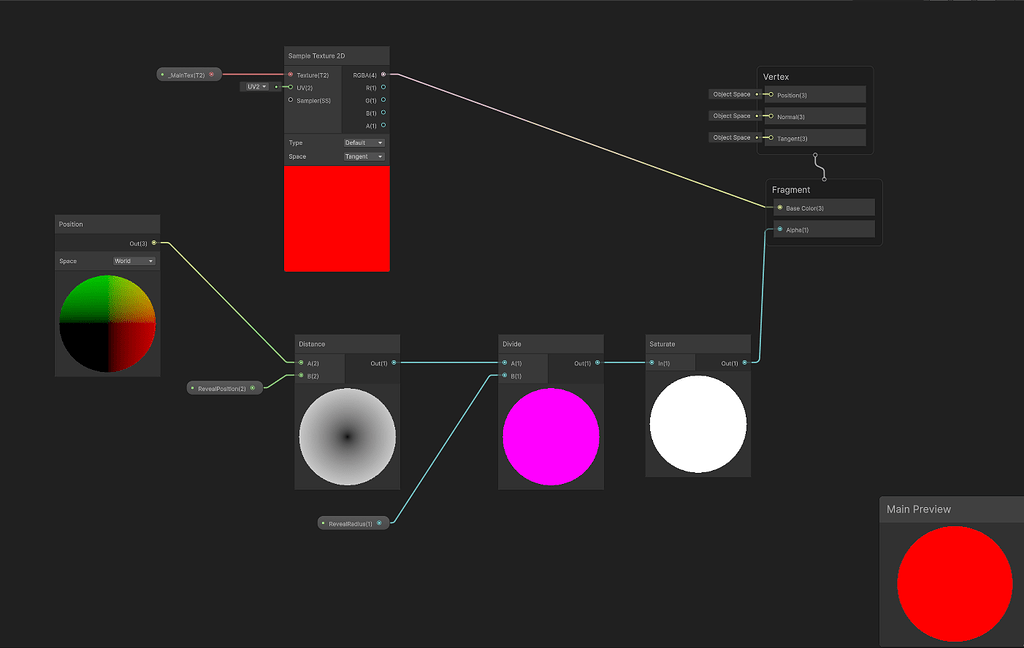Click the B(2) input port on Distance node
The width and height of the screenshot is (1024, 648).
pyautogui.click(x=301, y=375)
